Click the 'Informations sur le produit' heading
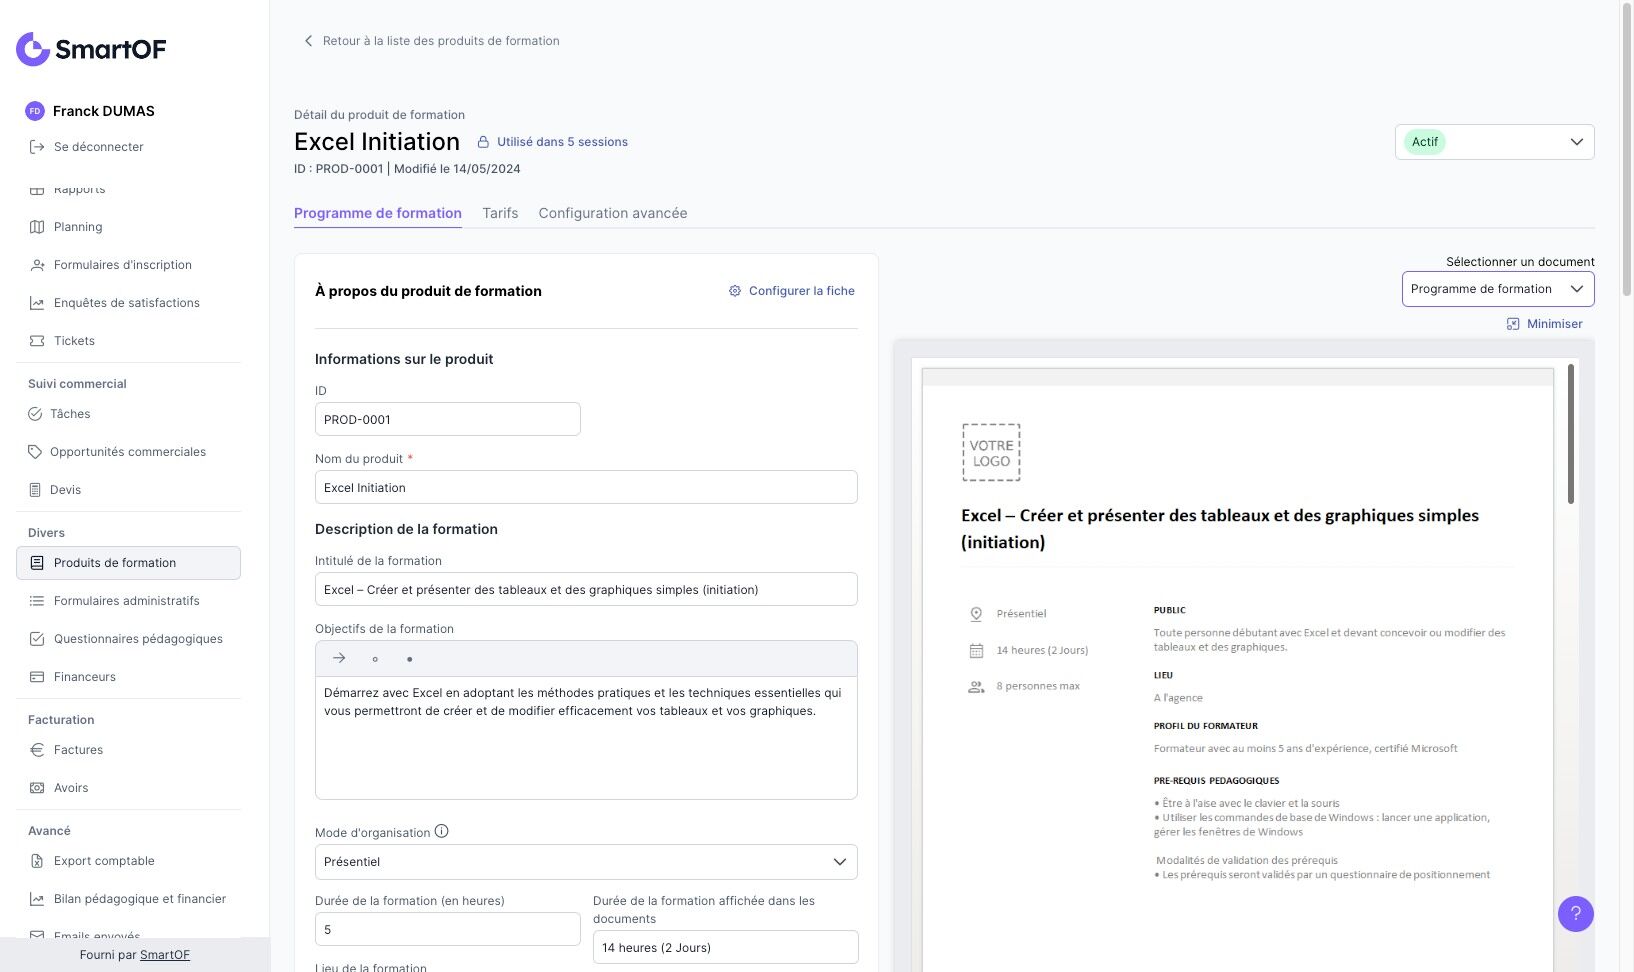The height and width of the screenshot is (972, 1634). pos(404,359)
